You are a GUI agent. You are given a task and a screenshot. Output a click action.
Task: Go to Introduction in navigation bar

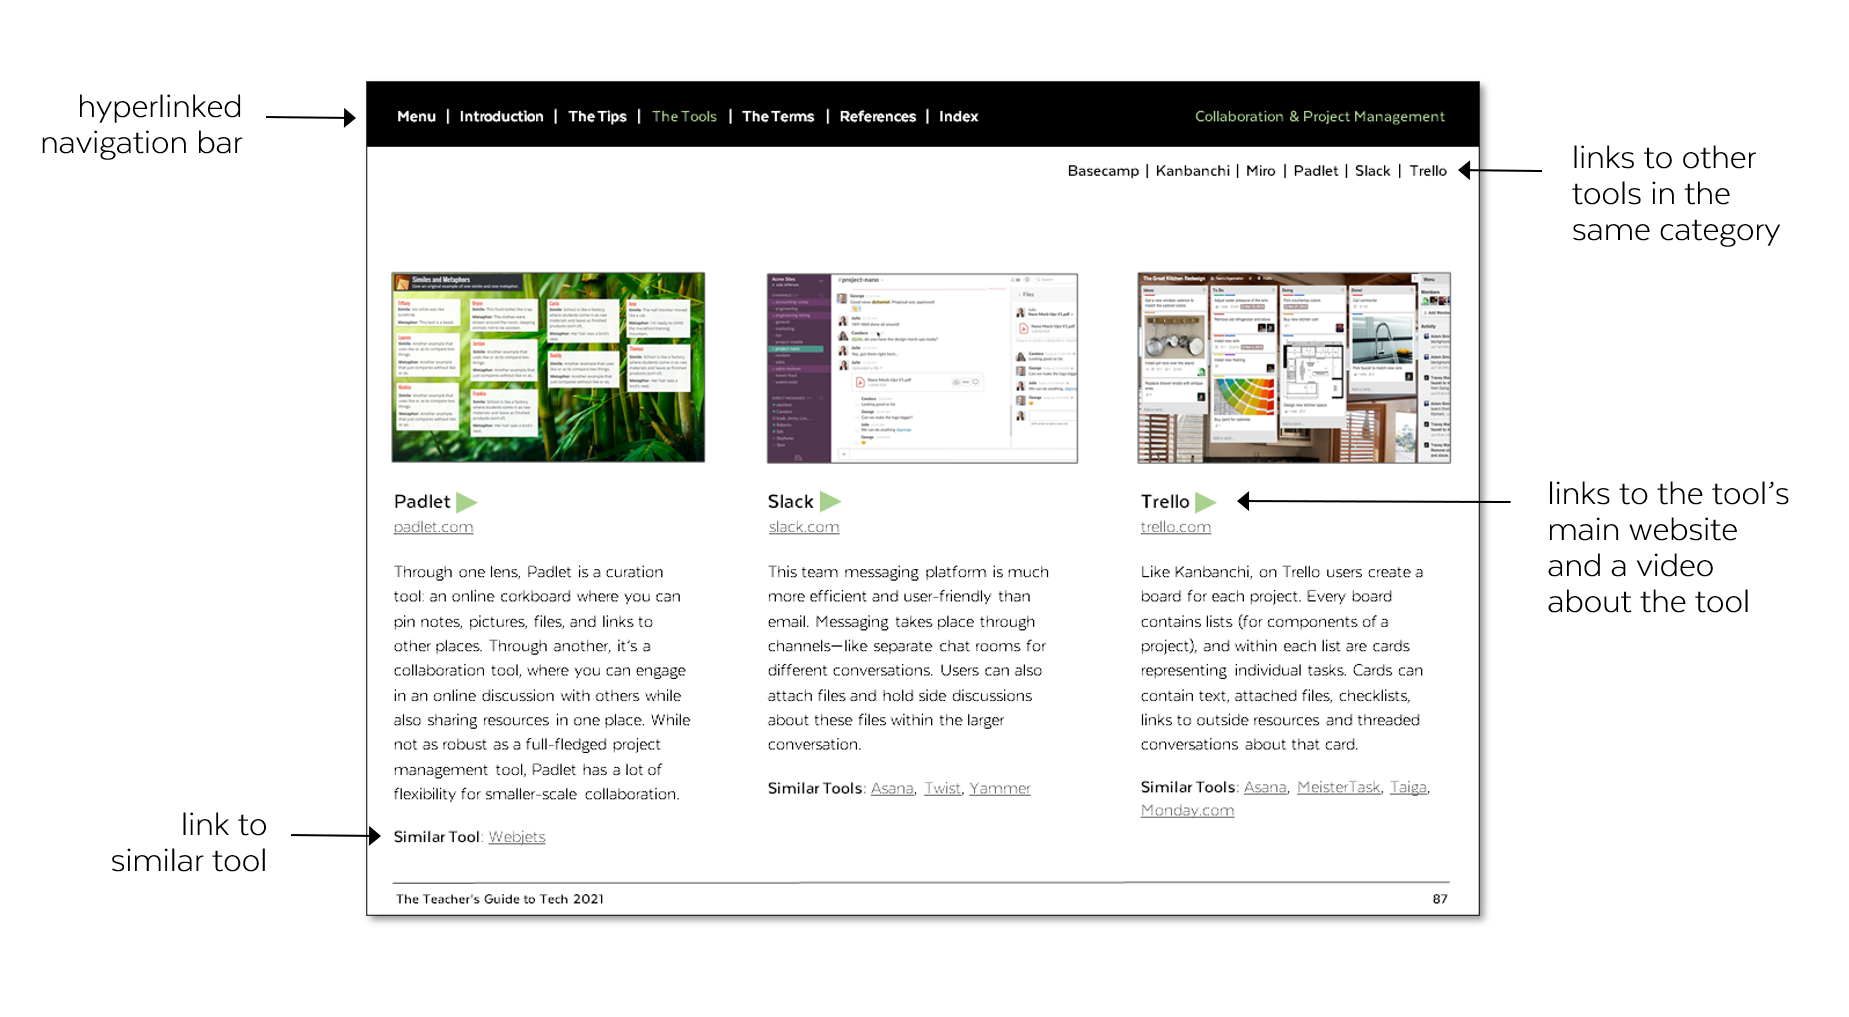501,116
